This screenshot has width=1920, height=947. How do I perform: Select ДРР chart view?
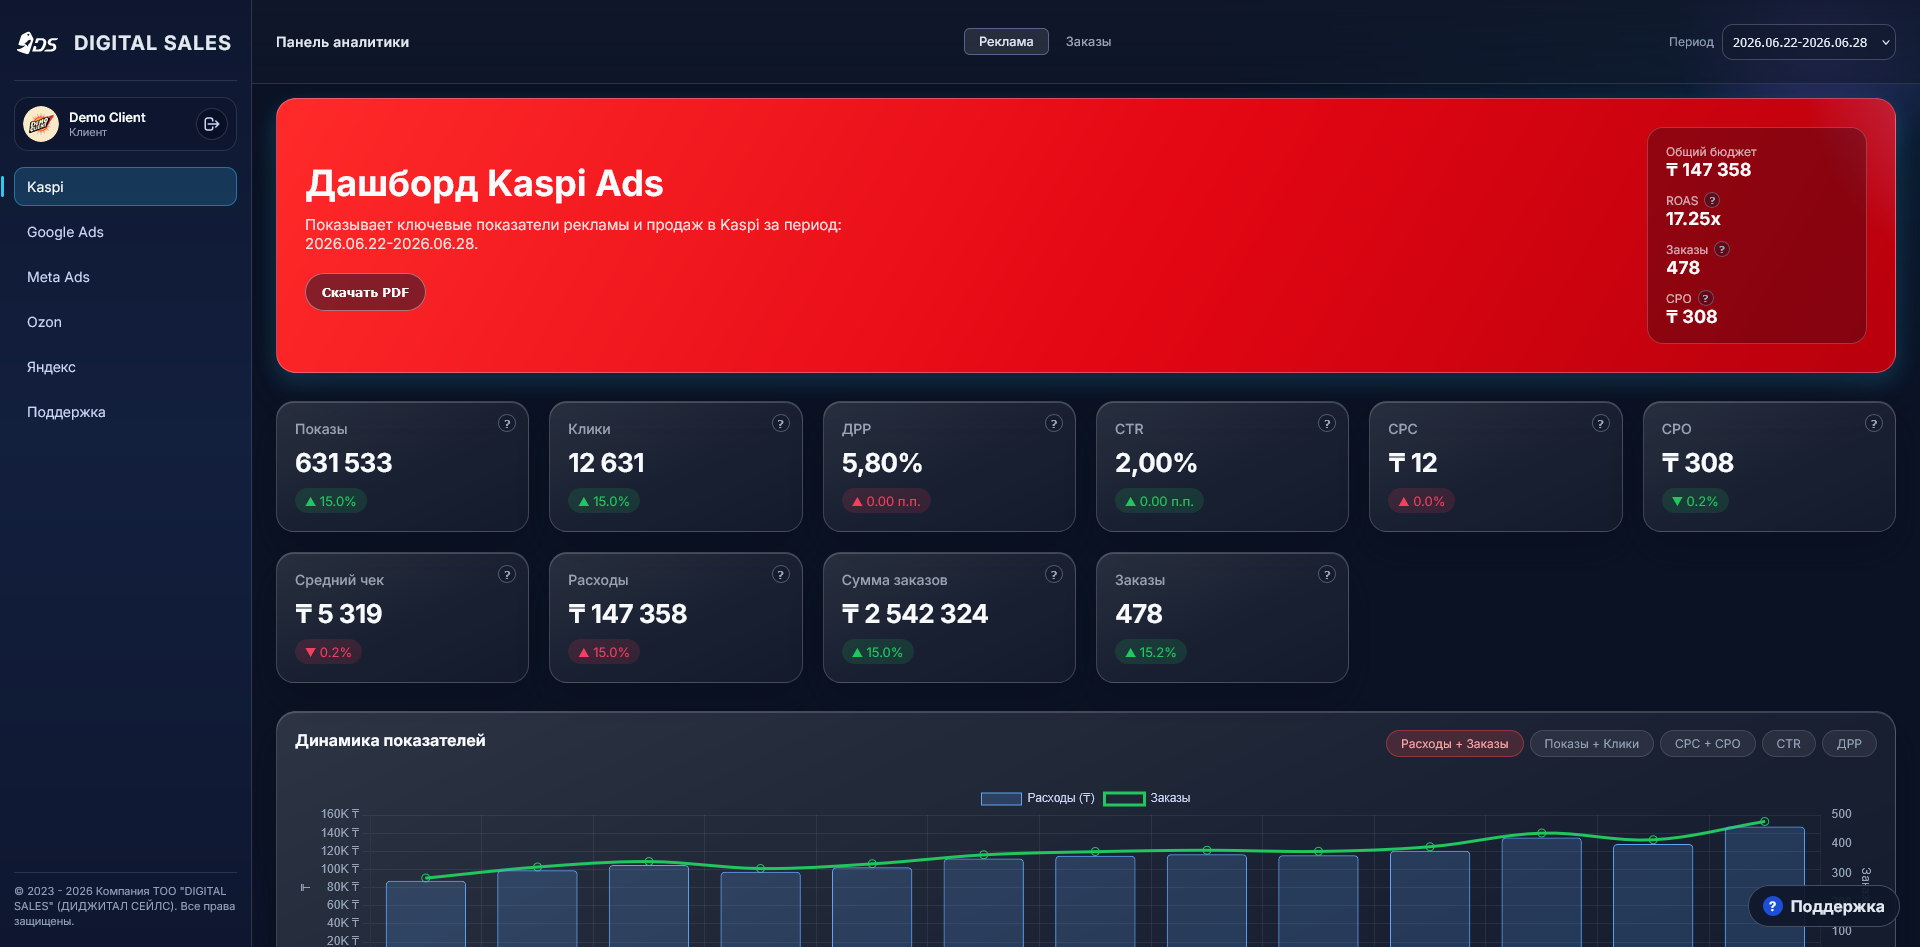pos(1849,743)
